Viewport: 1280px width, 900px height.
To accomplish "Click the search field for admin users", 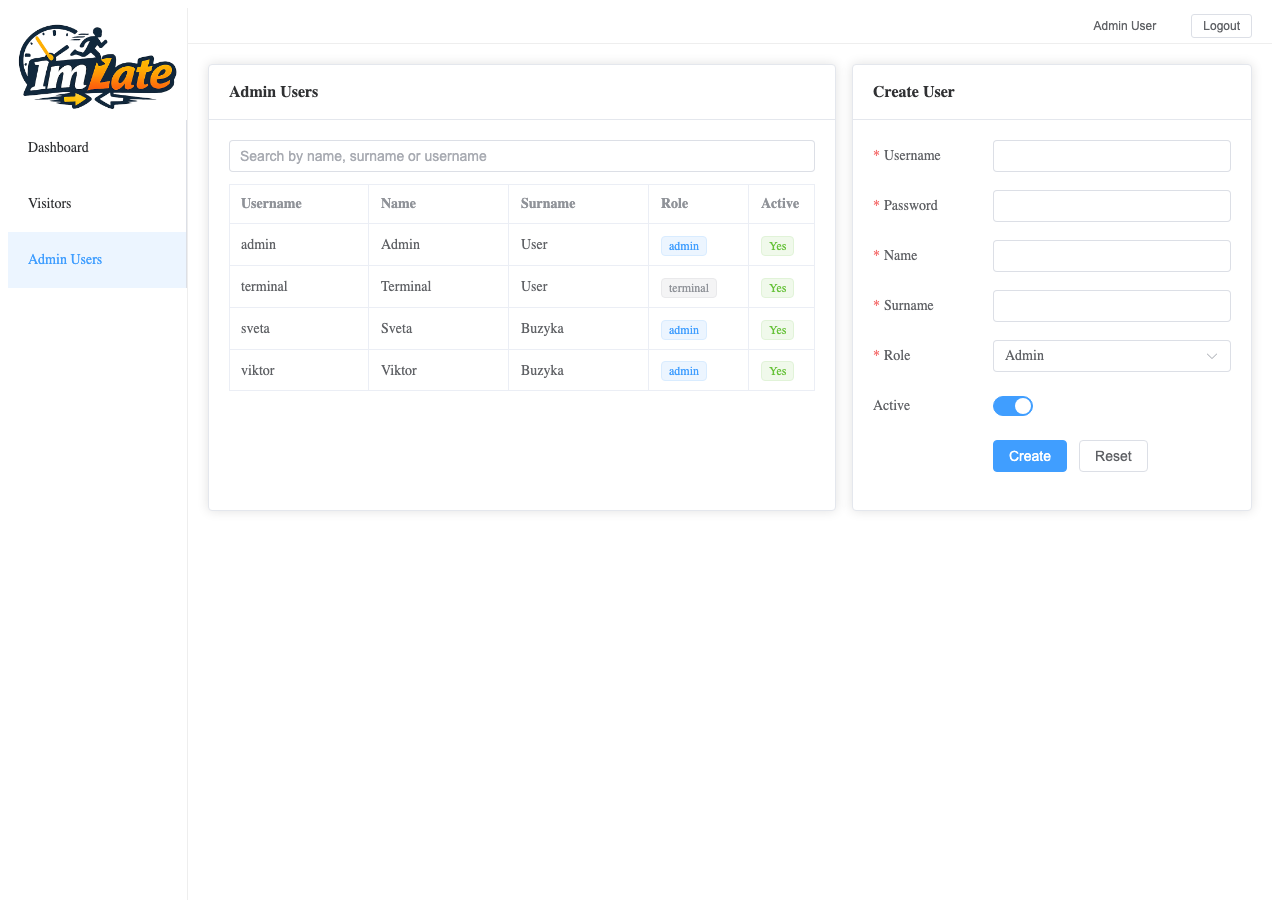I will tap(522, 155).
